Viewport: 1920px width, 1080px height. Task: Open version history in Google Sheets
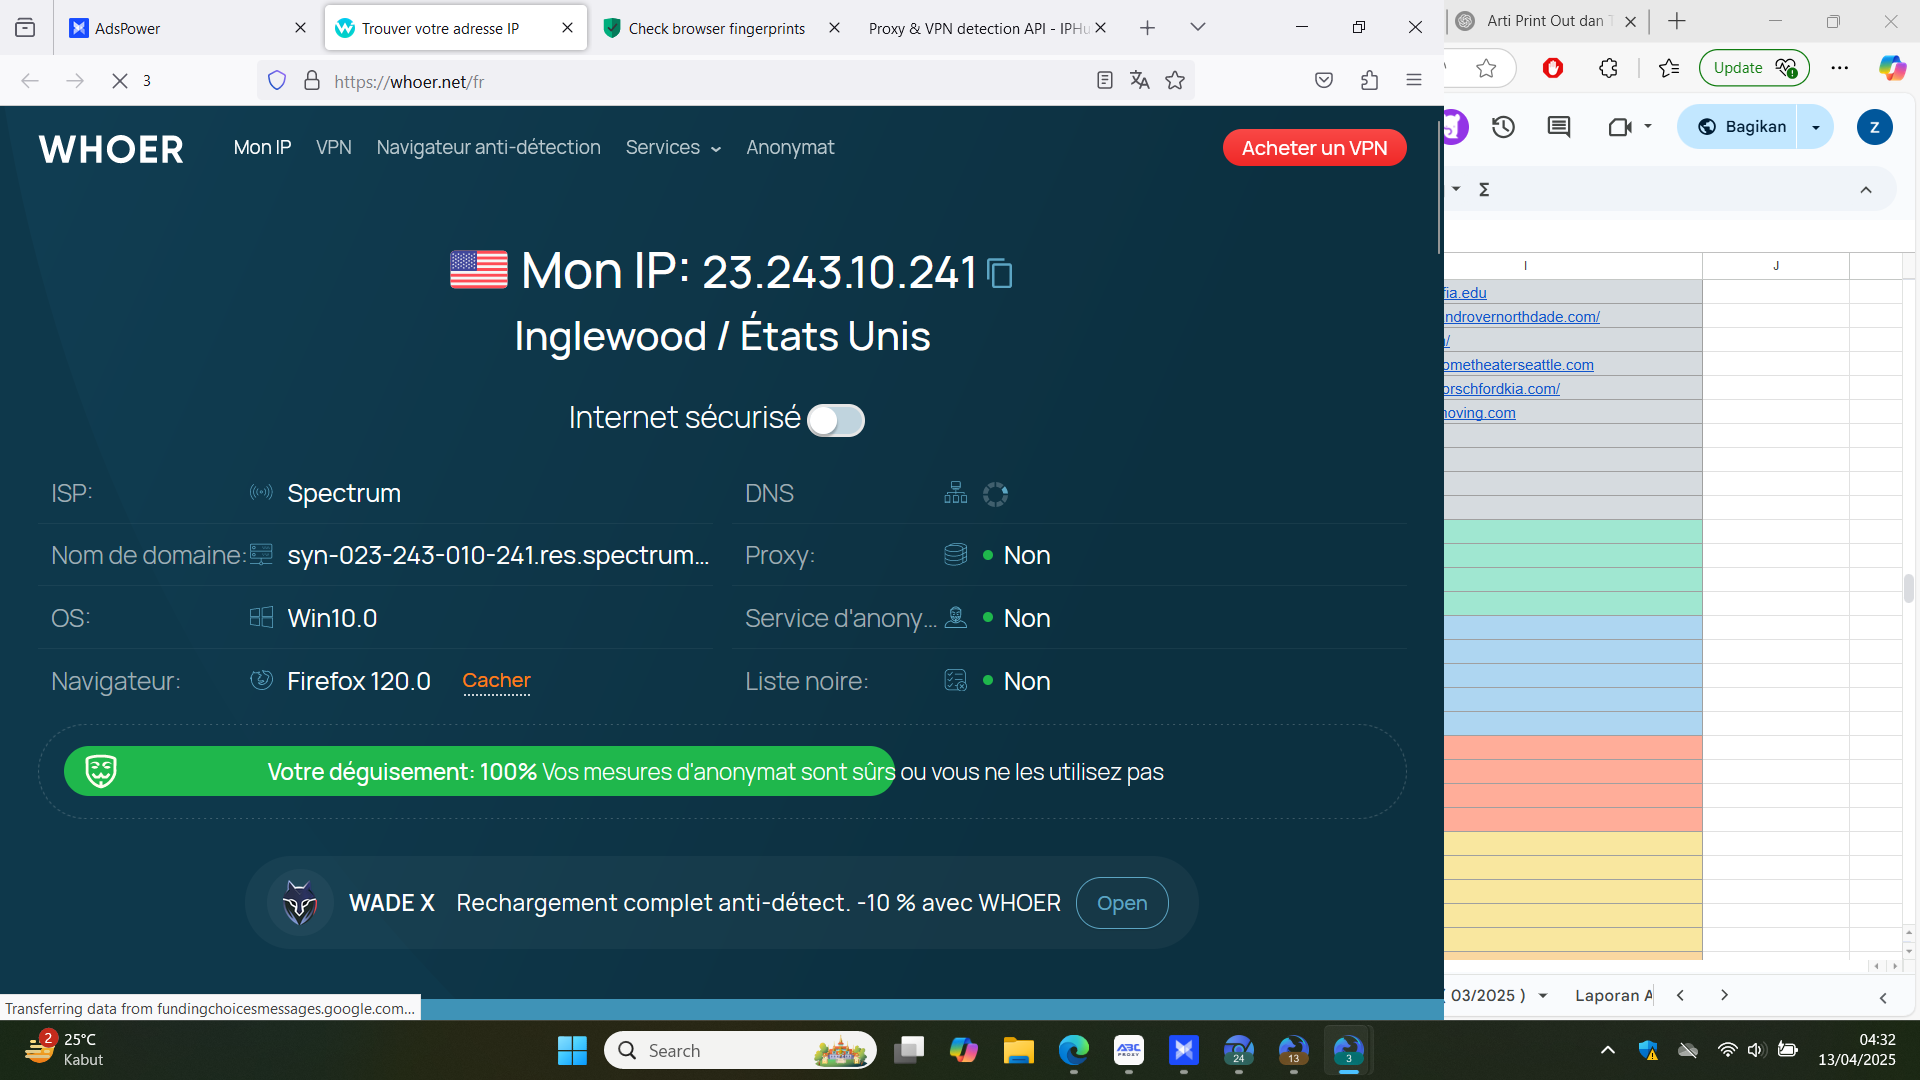point(1504,127)
